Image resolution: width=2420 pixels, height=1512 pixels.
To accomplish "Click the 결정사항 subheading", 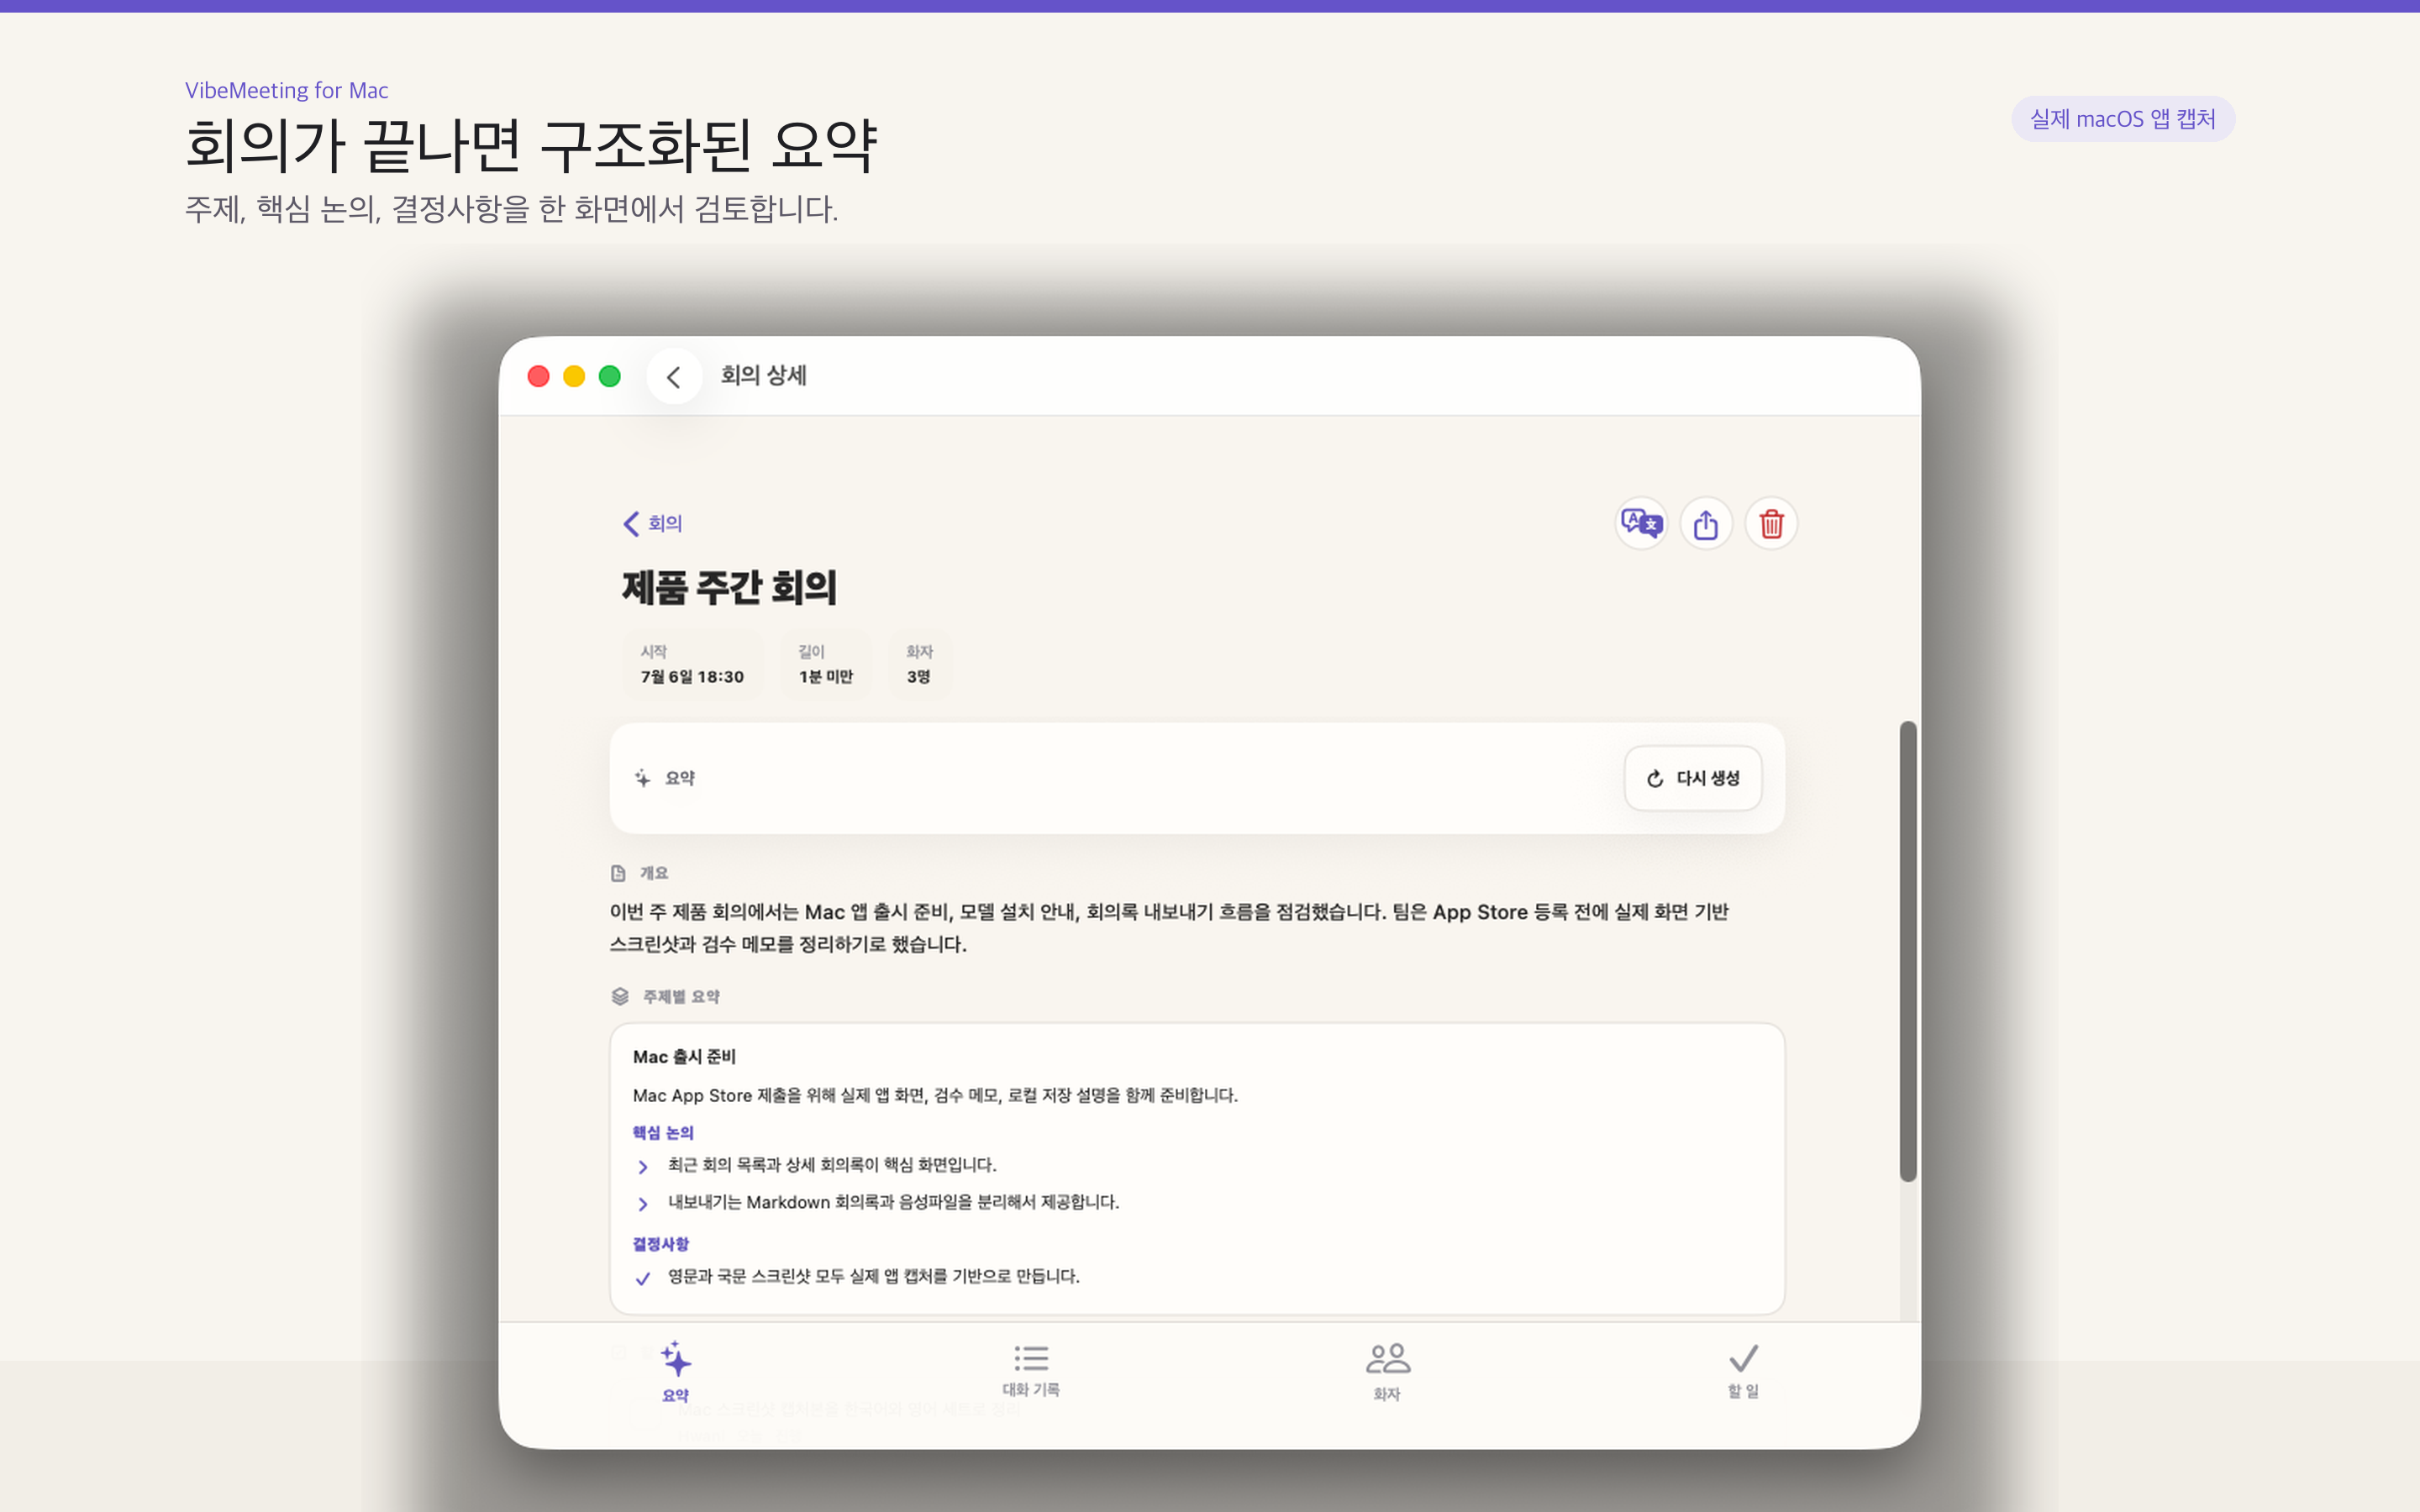I will click(661, 1244).
